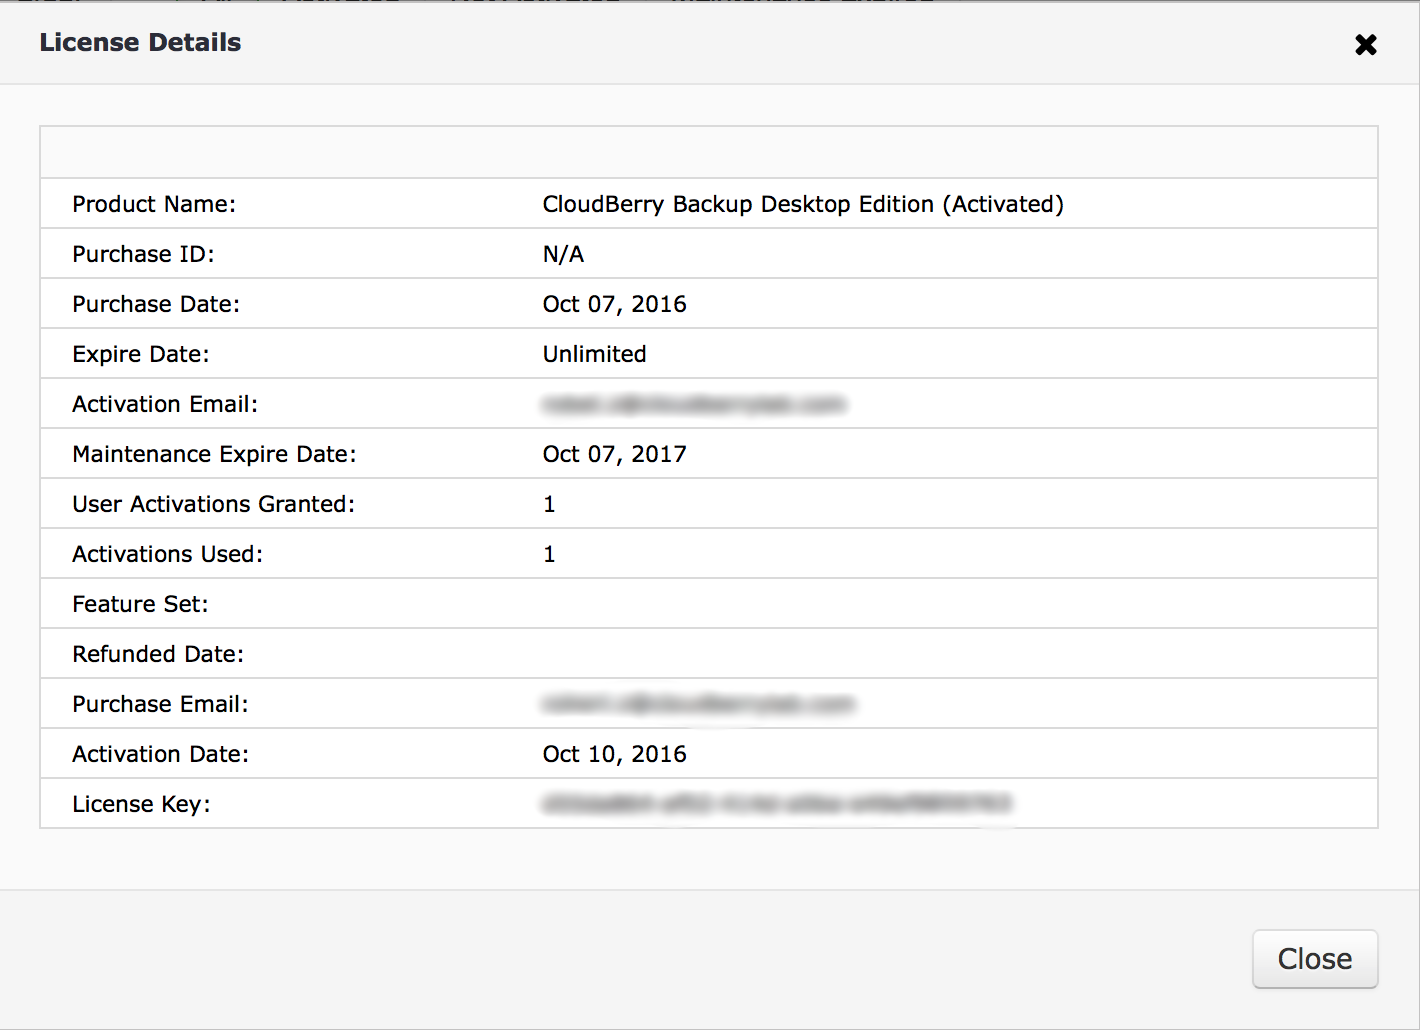The image size is (1420, 1030).
Task: Click the Product Name label
Action: click(154, 204)
